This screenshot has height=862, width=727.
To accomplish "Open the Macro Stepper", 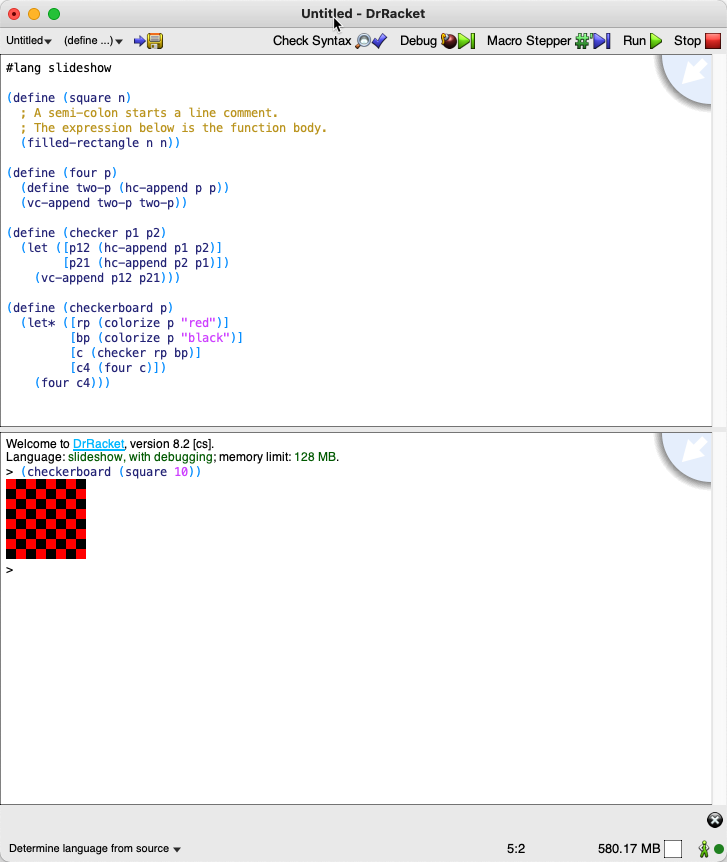I will (x=547, y=41).
